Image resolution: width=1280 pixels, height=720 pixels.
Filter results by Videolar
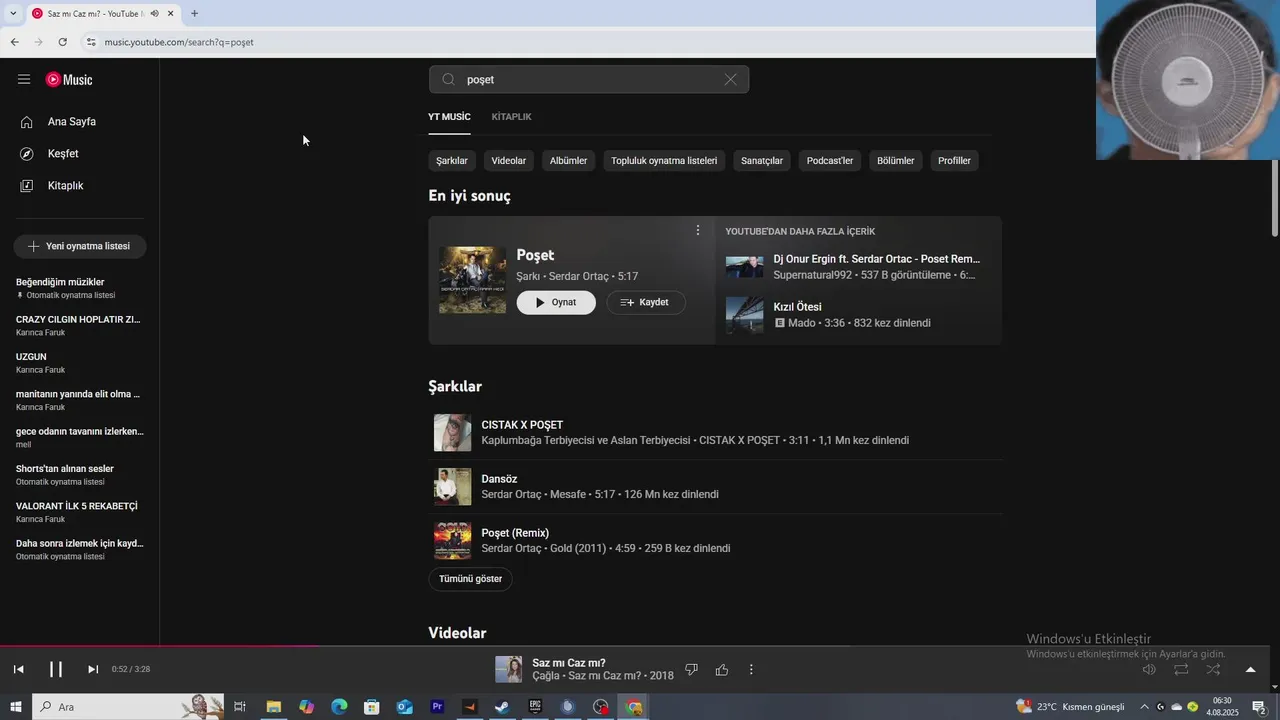click(x=509, y=161)
